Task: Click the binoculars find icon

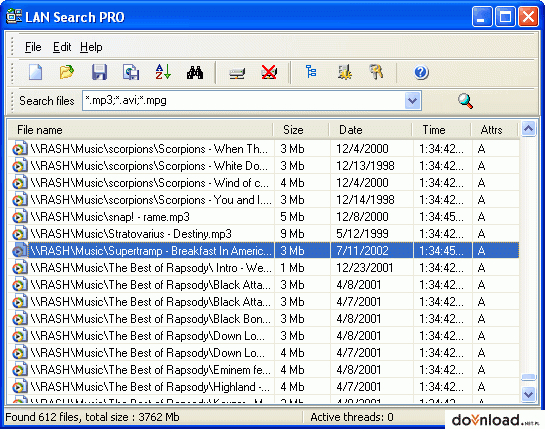Action: (x=195, y=73)
